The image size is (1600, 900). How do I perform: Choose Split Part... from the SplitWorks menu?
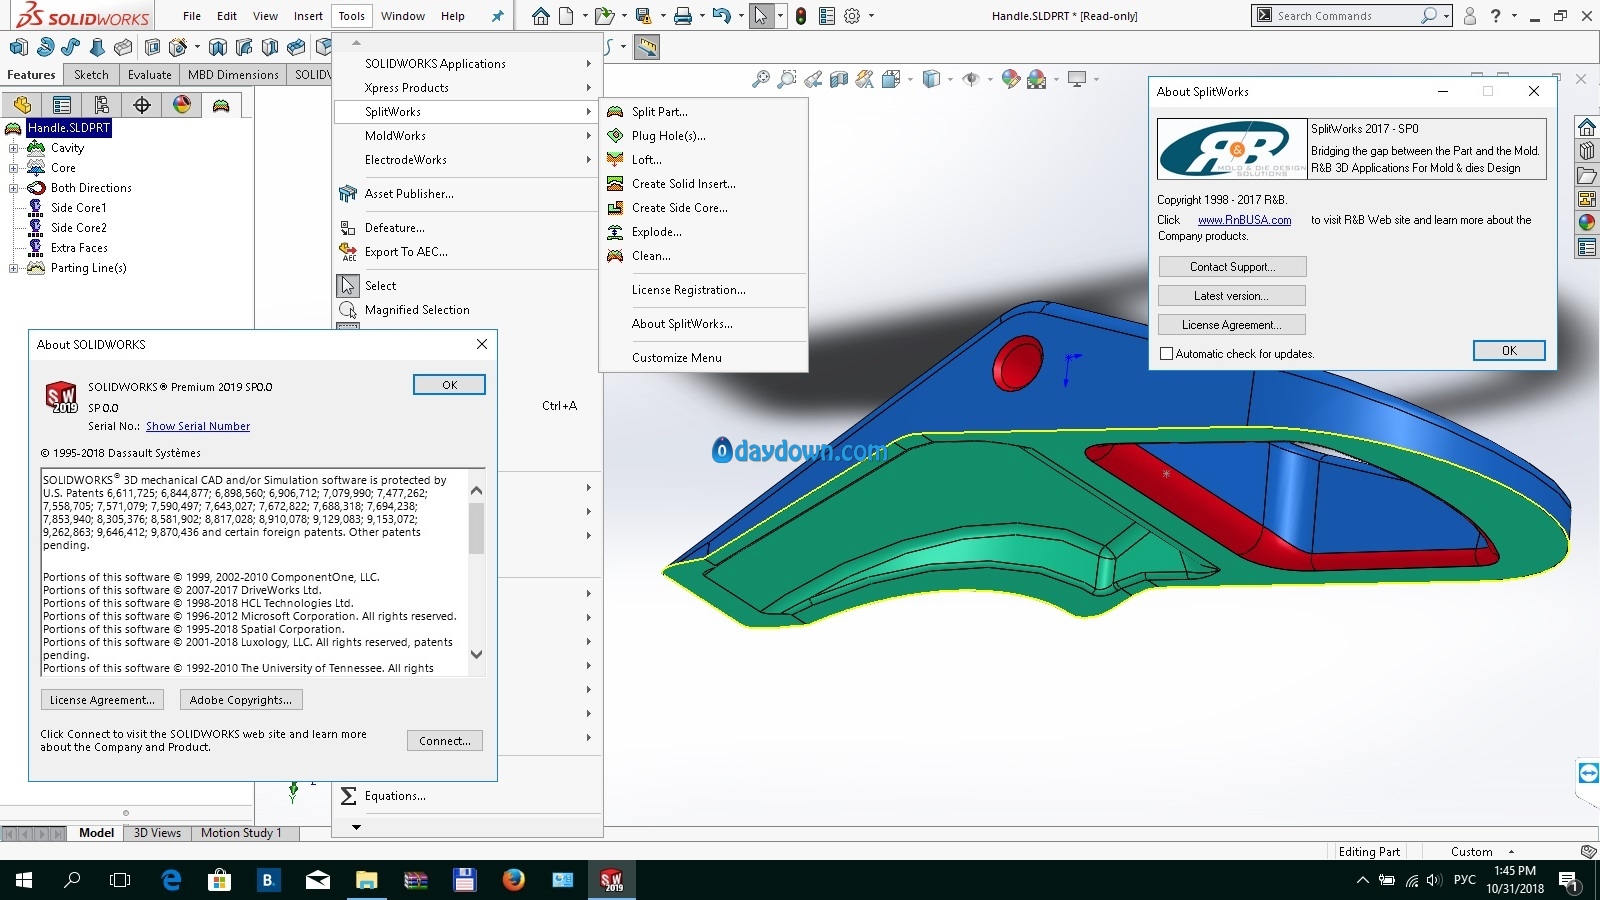pos(703,112)
